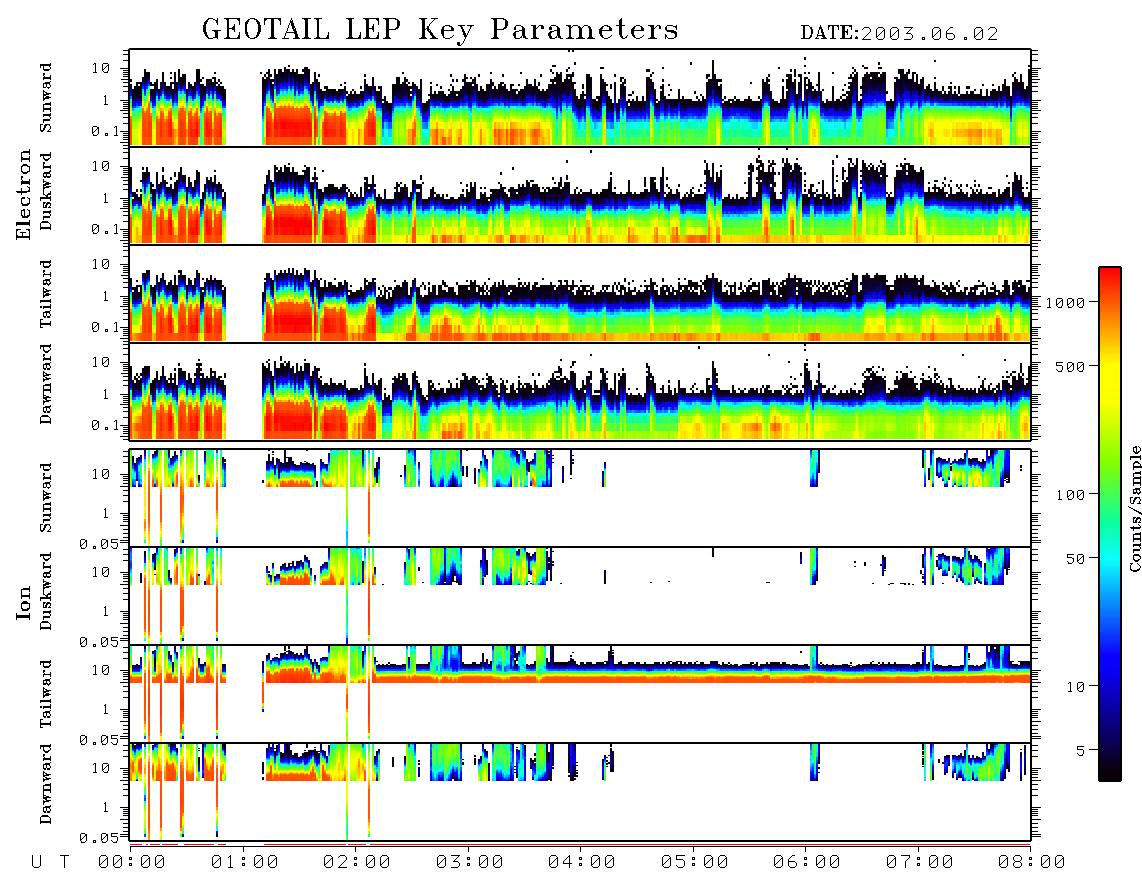Click the 'U T' time axis label
This screenshot has height=880, width=1142.
(x=50, y=862)
